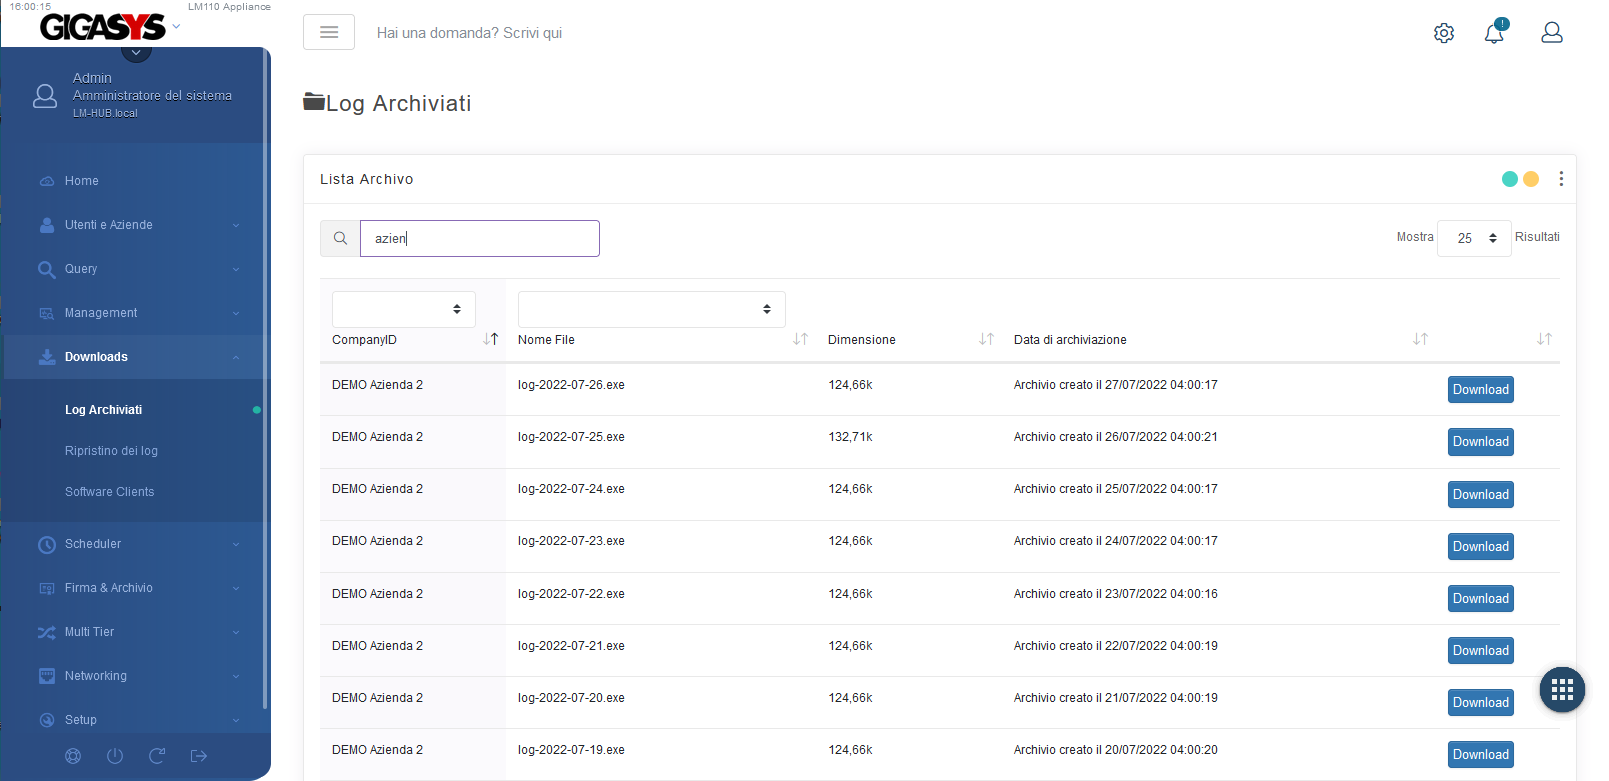This screenshot has height=781, width=1609.
Task: Download log-2022-07-22.exe
Action: point(1481,599)
